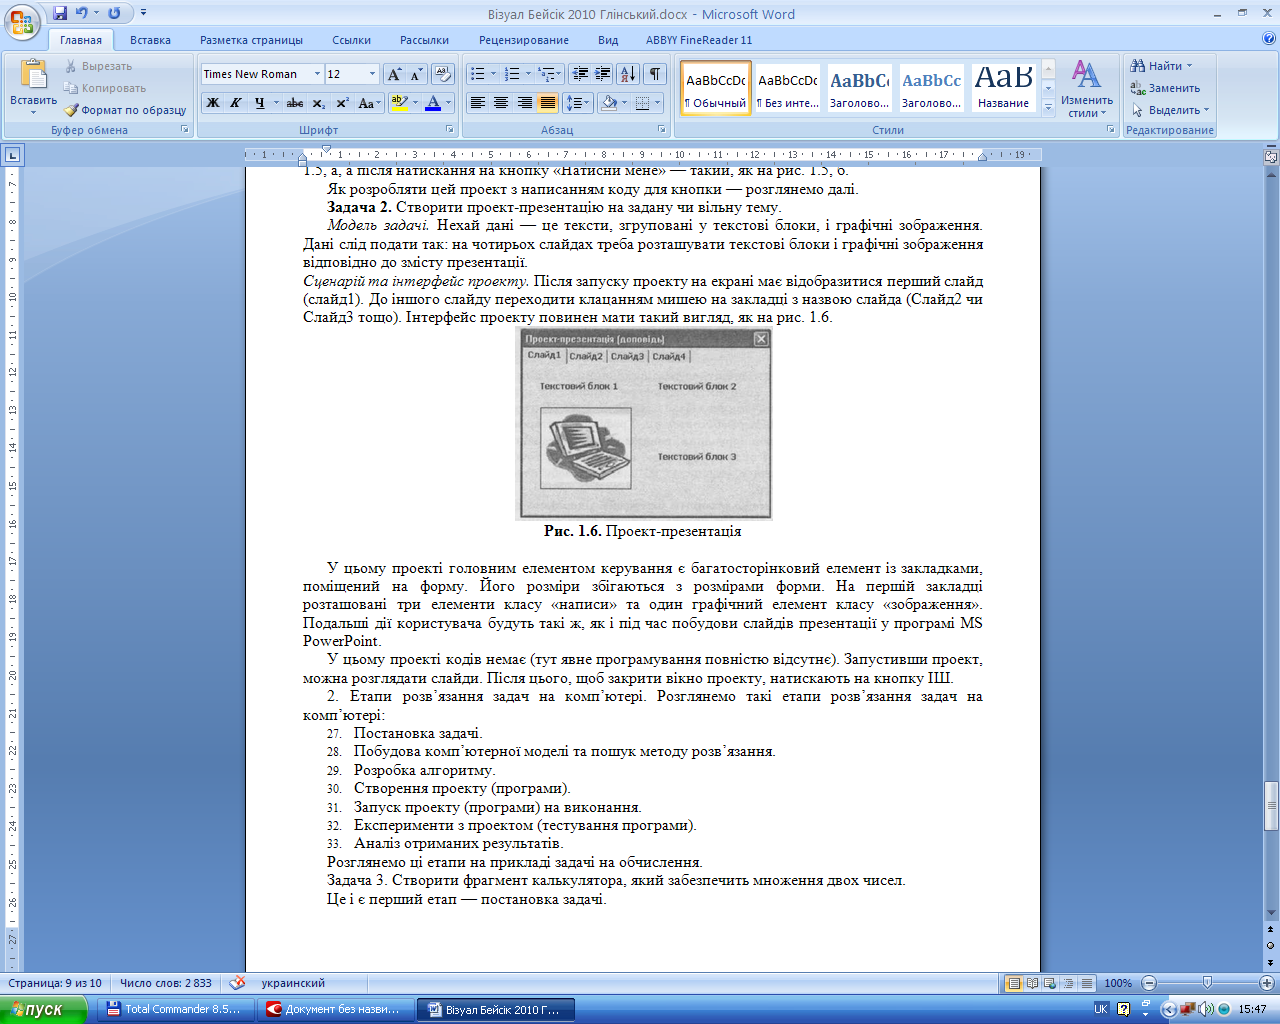1280x1024 pixels.
Task: Switch to Full Screen Reading view
Action: tap(1033, 983)
